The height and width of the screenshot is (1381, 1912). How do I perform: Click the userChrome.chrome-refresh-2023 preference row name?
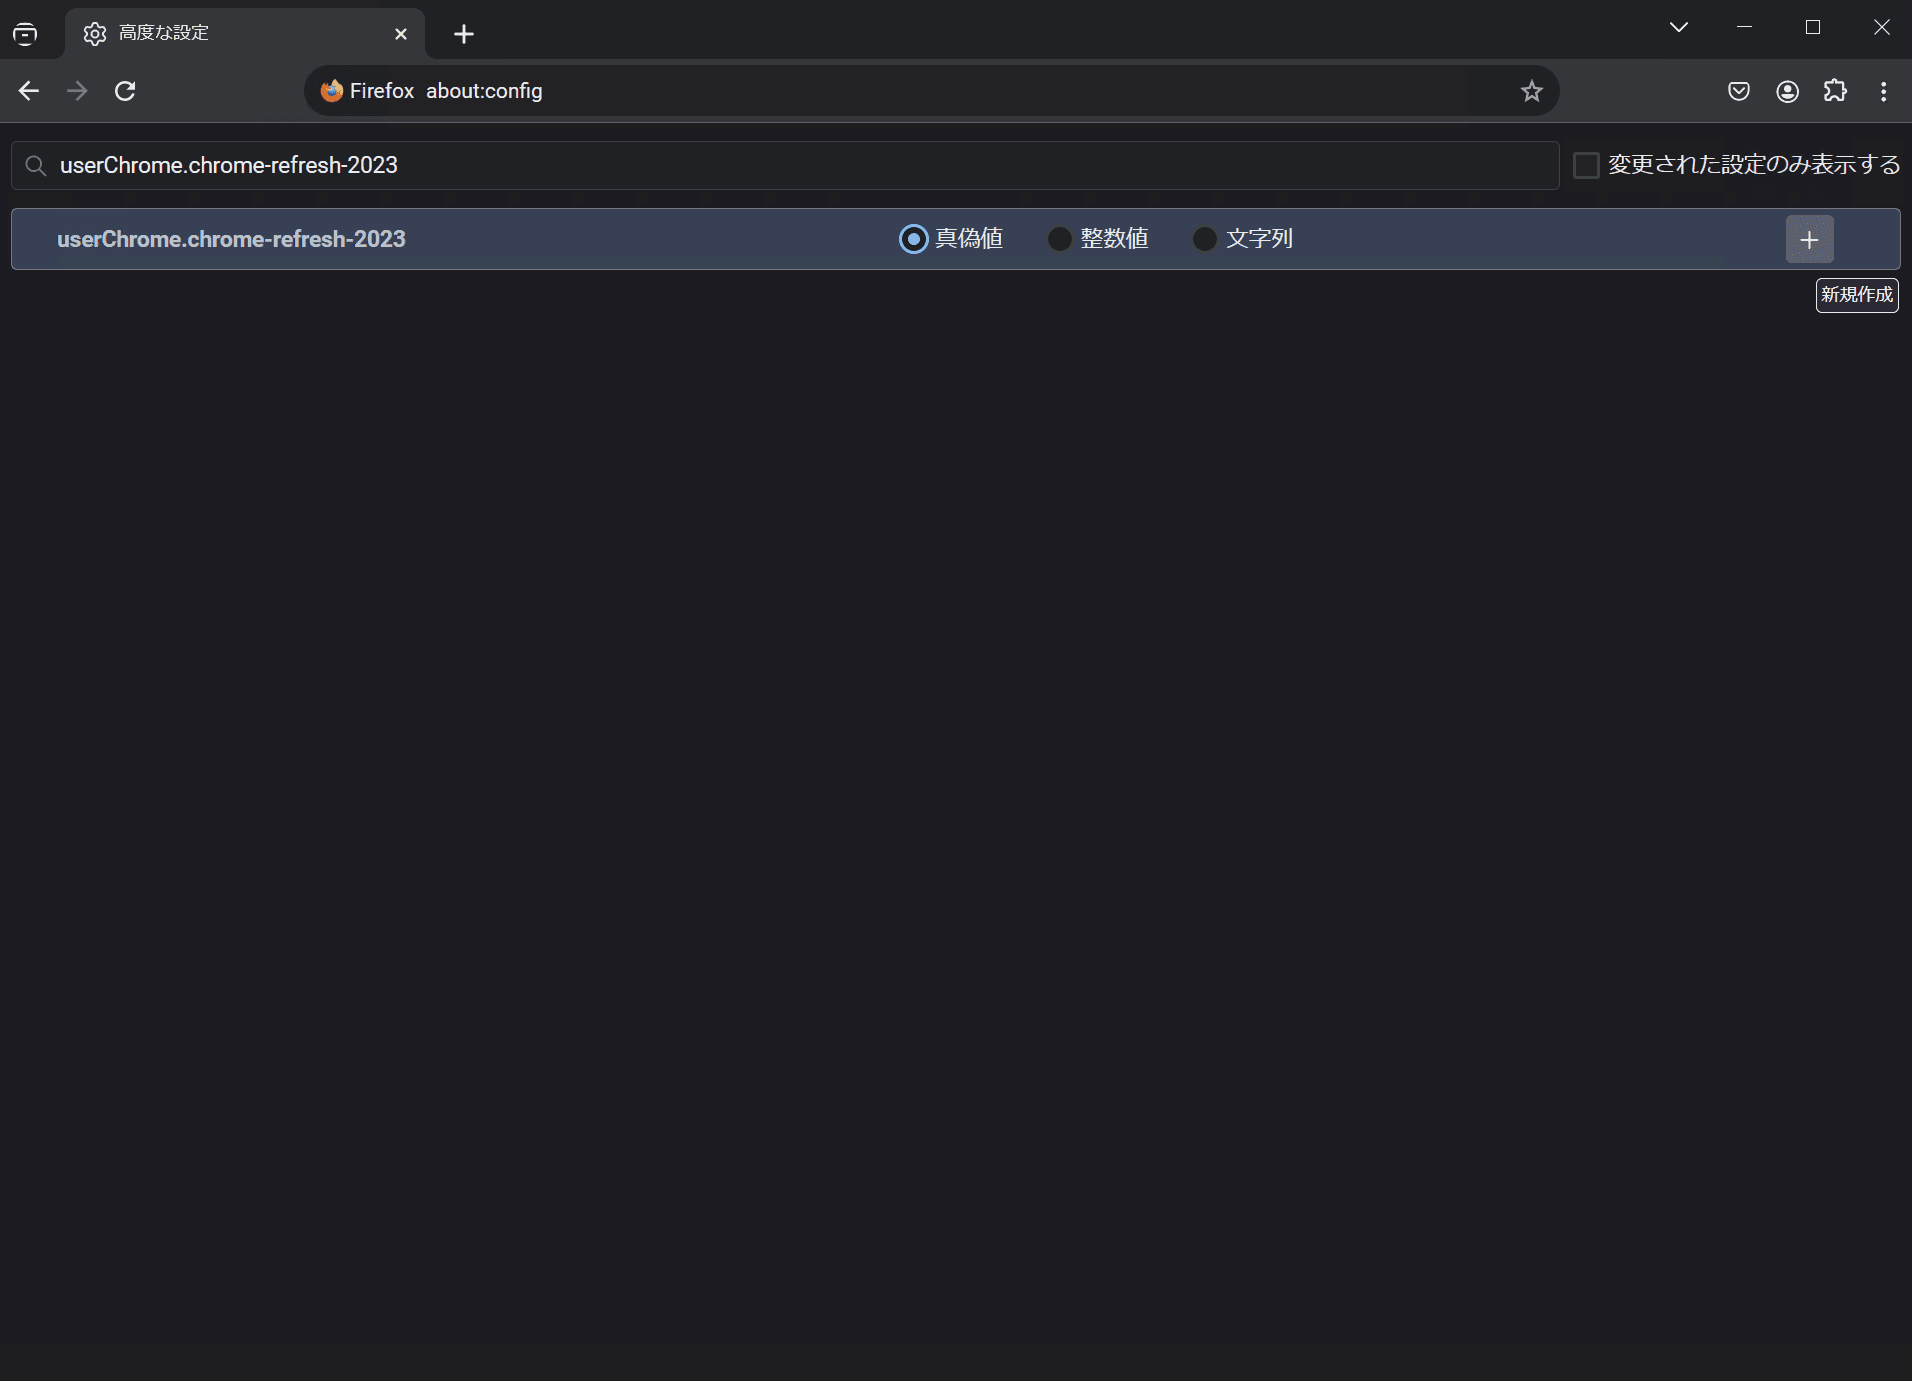tap(231, 239)
